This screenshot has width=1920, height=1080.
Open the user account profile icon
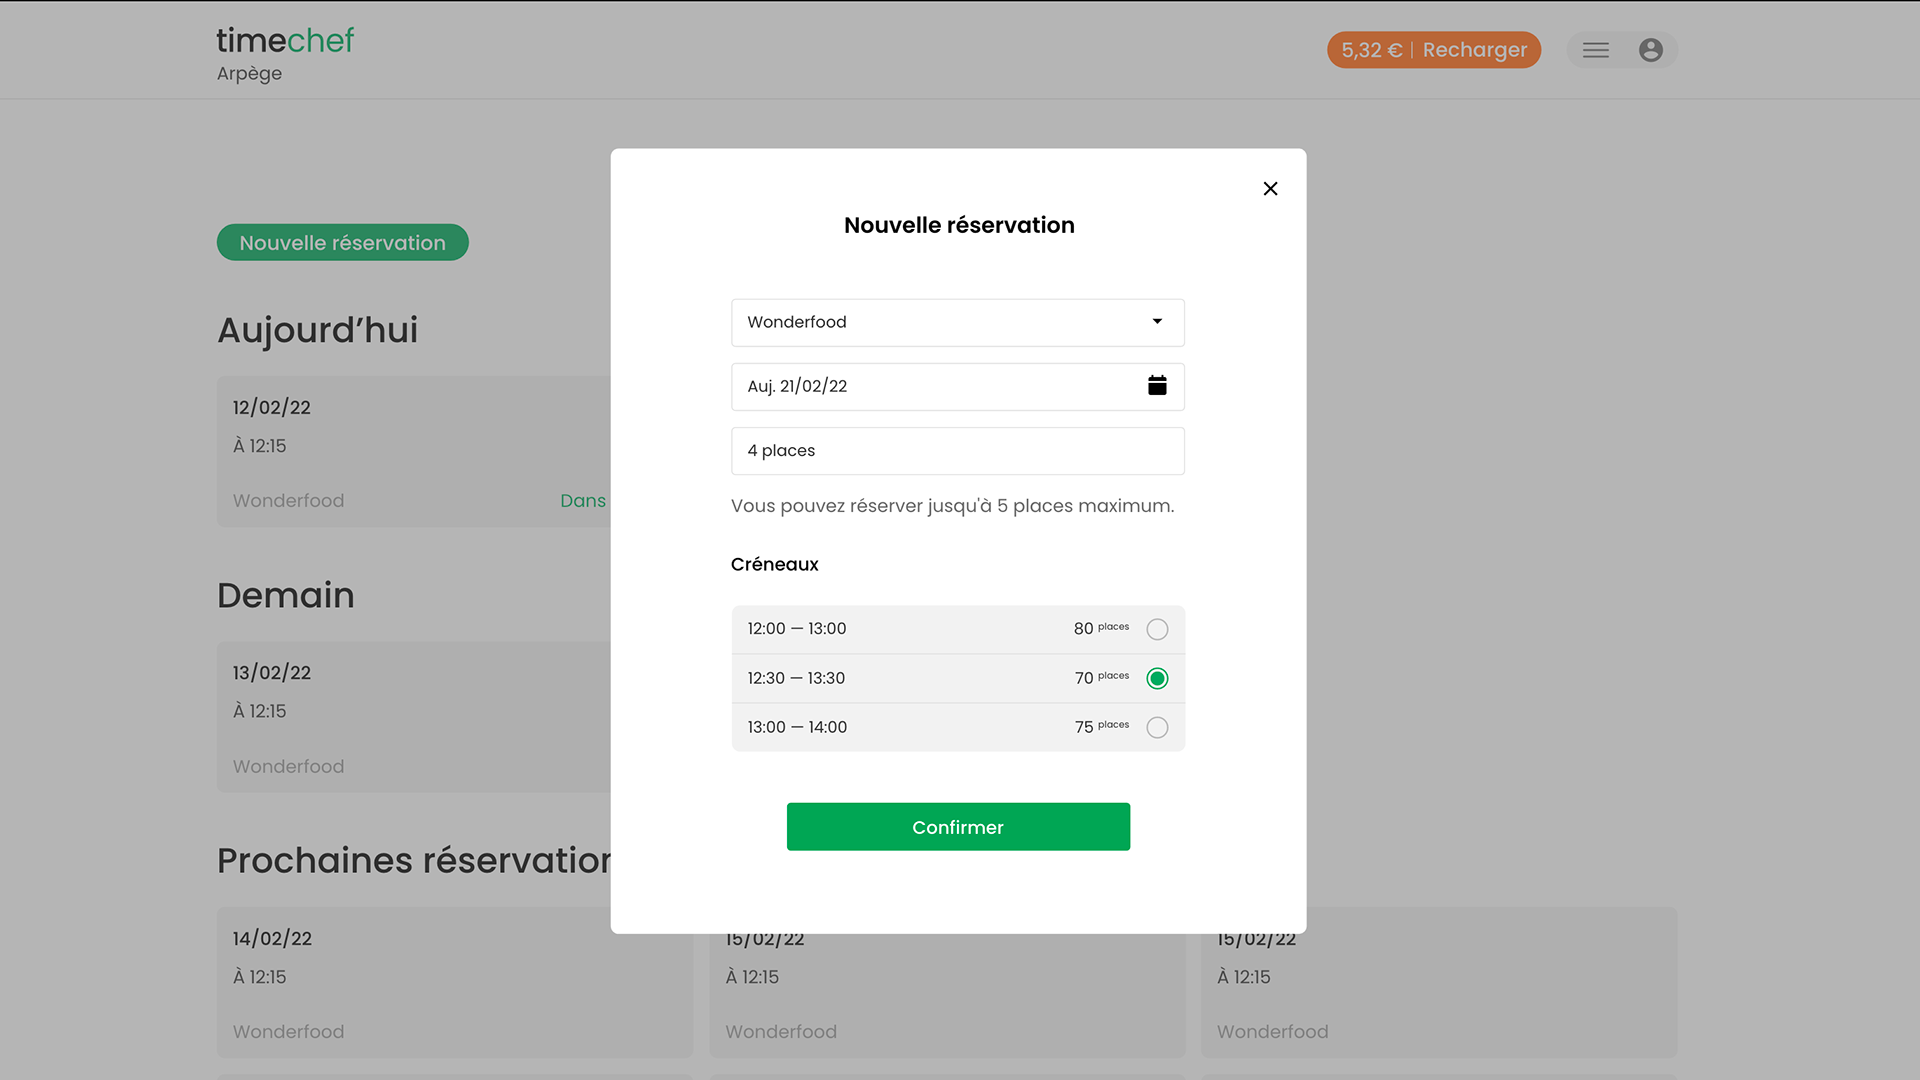pos(1651,50)
